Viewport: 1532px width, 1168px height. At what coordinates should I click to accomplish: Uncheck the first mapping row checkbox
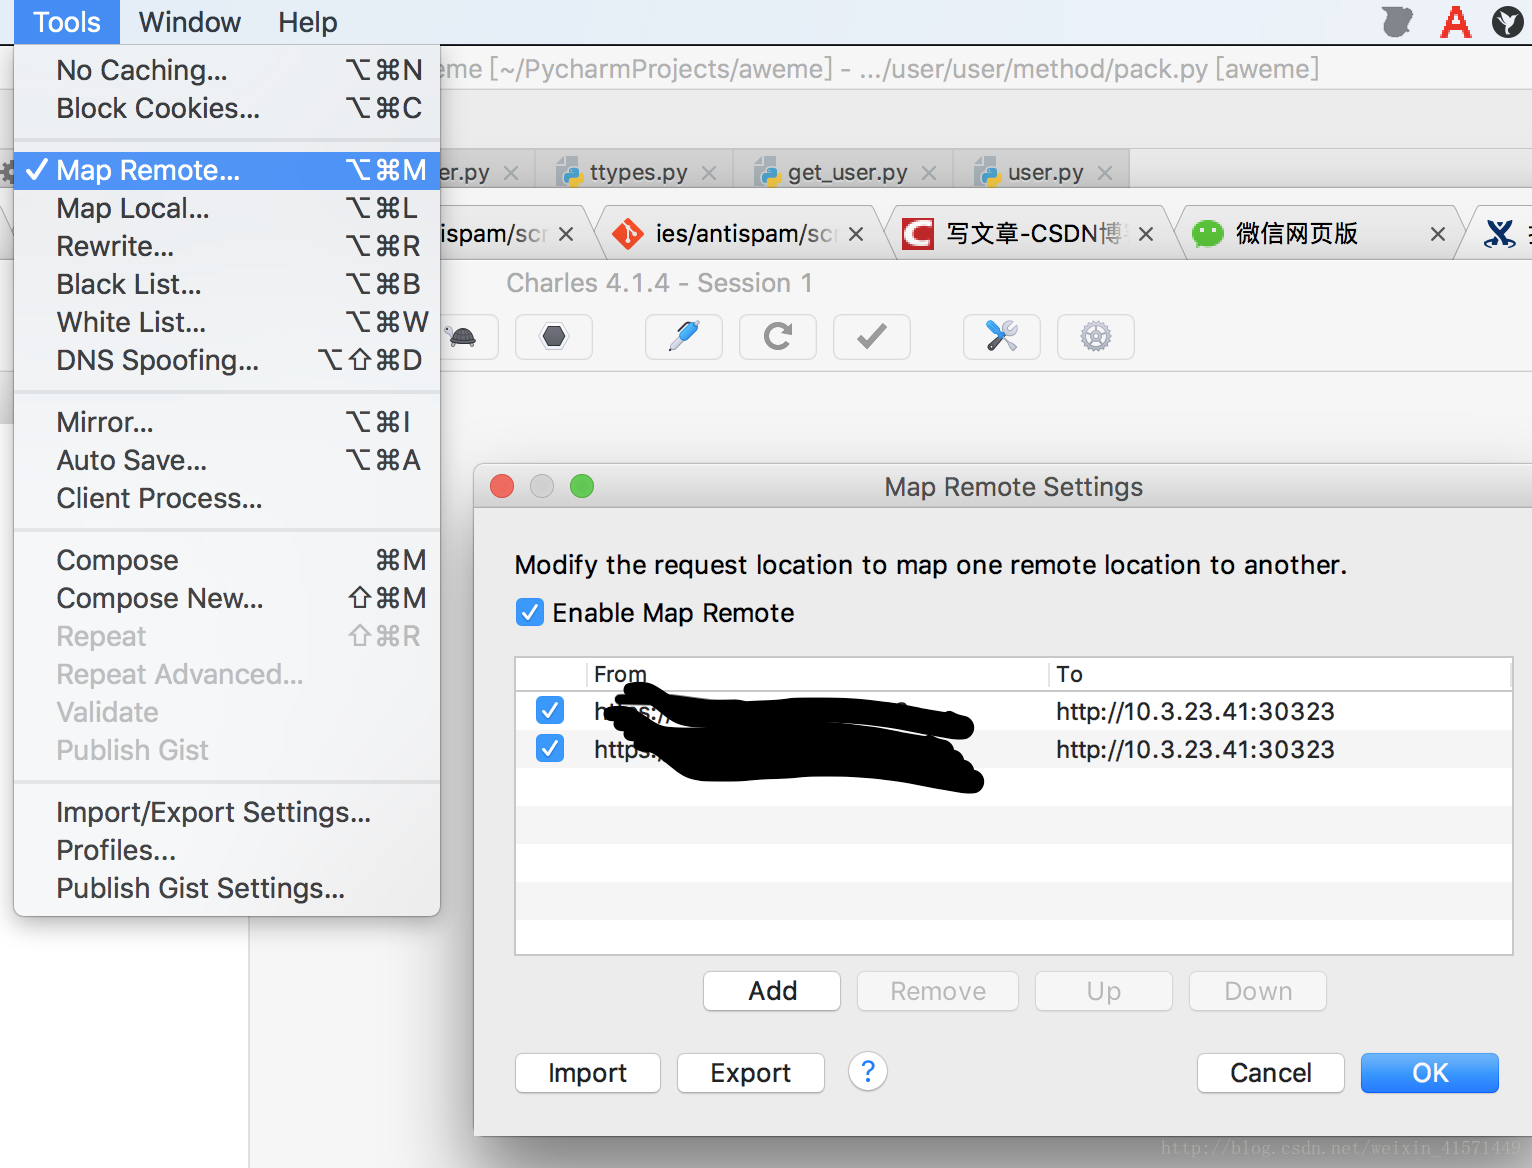[x=550, y=710]
